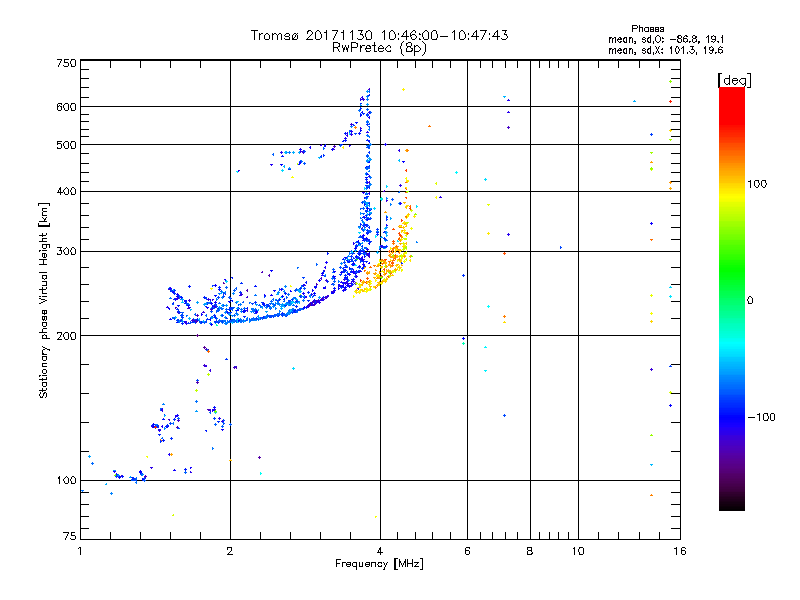Viewport: 800px width, 600px height.
Task: Click the y-axis tick label "75"
Action: [x=70, y=536]
